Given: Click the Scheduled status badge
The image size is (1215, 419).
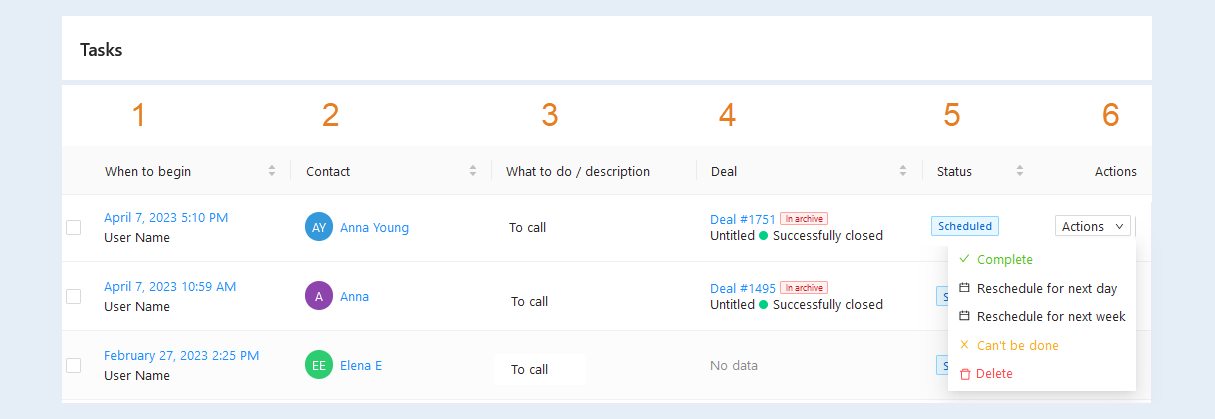Looking at the screenshot, I should 964,226.
